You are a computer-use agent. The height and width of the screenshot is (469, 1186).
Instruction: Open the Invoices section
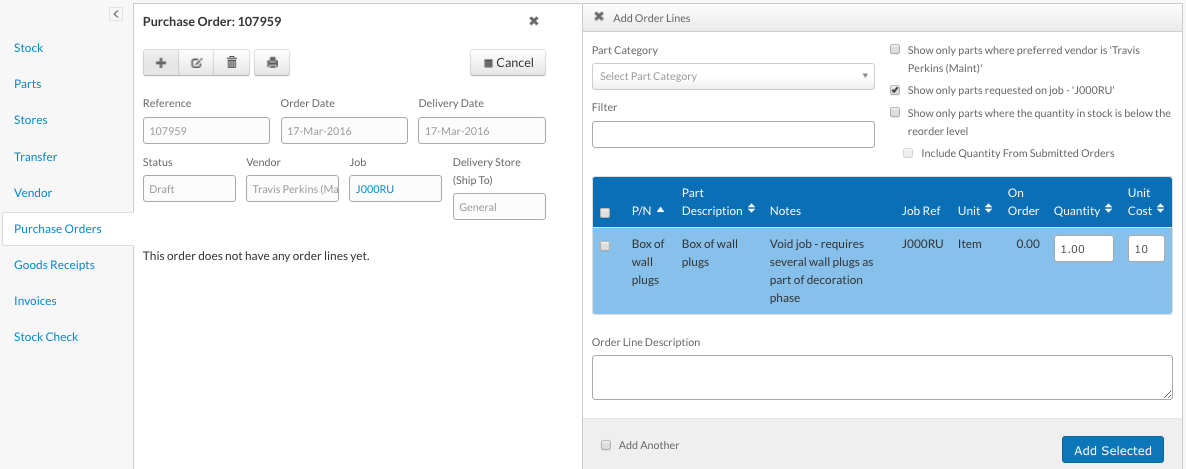point(36,301)
